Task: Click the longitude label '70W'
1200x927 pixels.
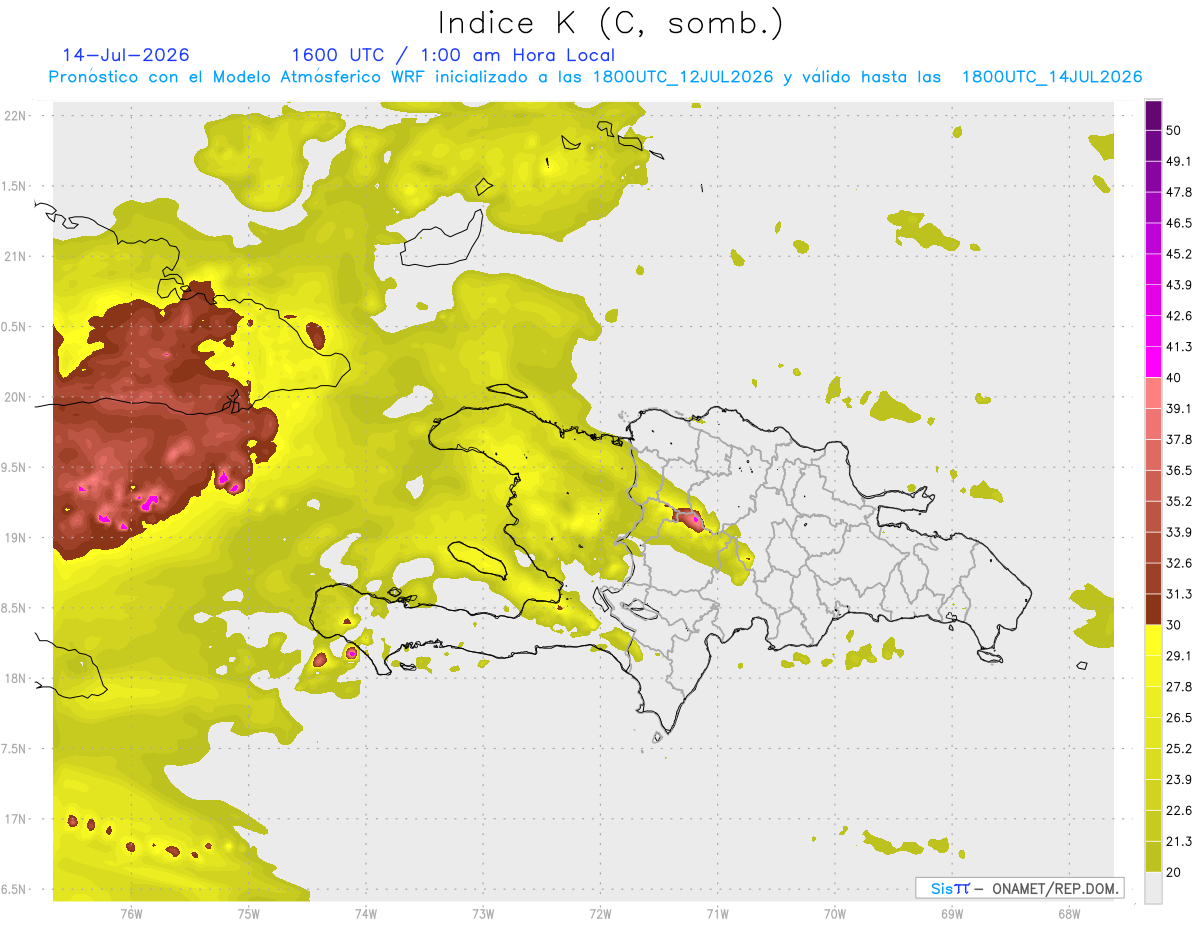Action: [x=835, y=914]
